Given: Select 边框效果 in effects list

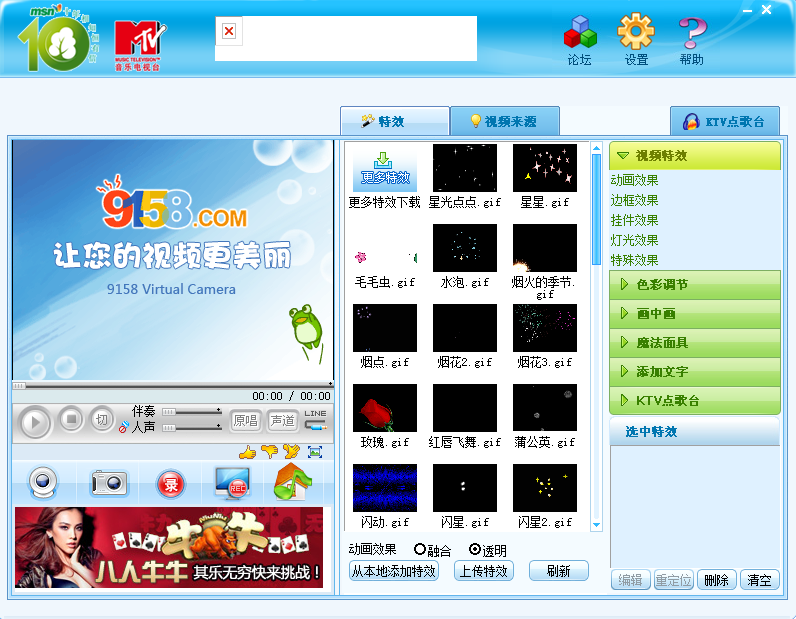Looking at the screenshot, I should (634, 200).
